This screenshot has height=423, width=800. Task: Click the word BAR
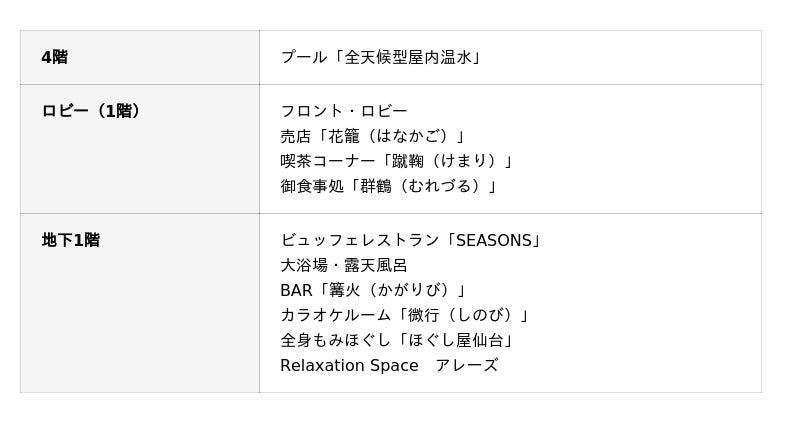(296, 290)
